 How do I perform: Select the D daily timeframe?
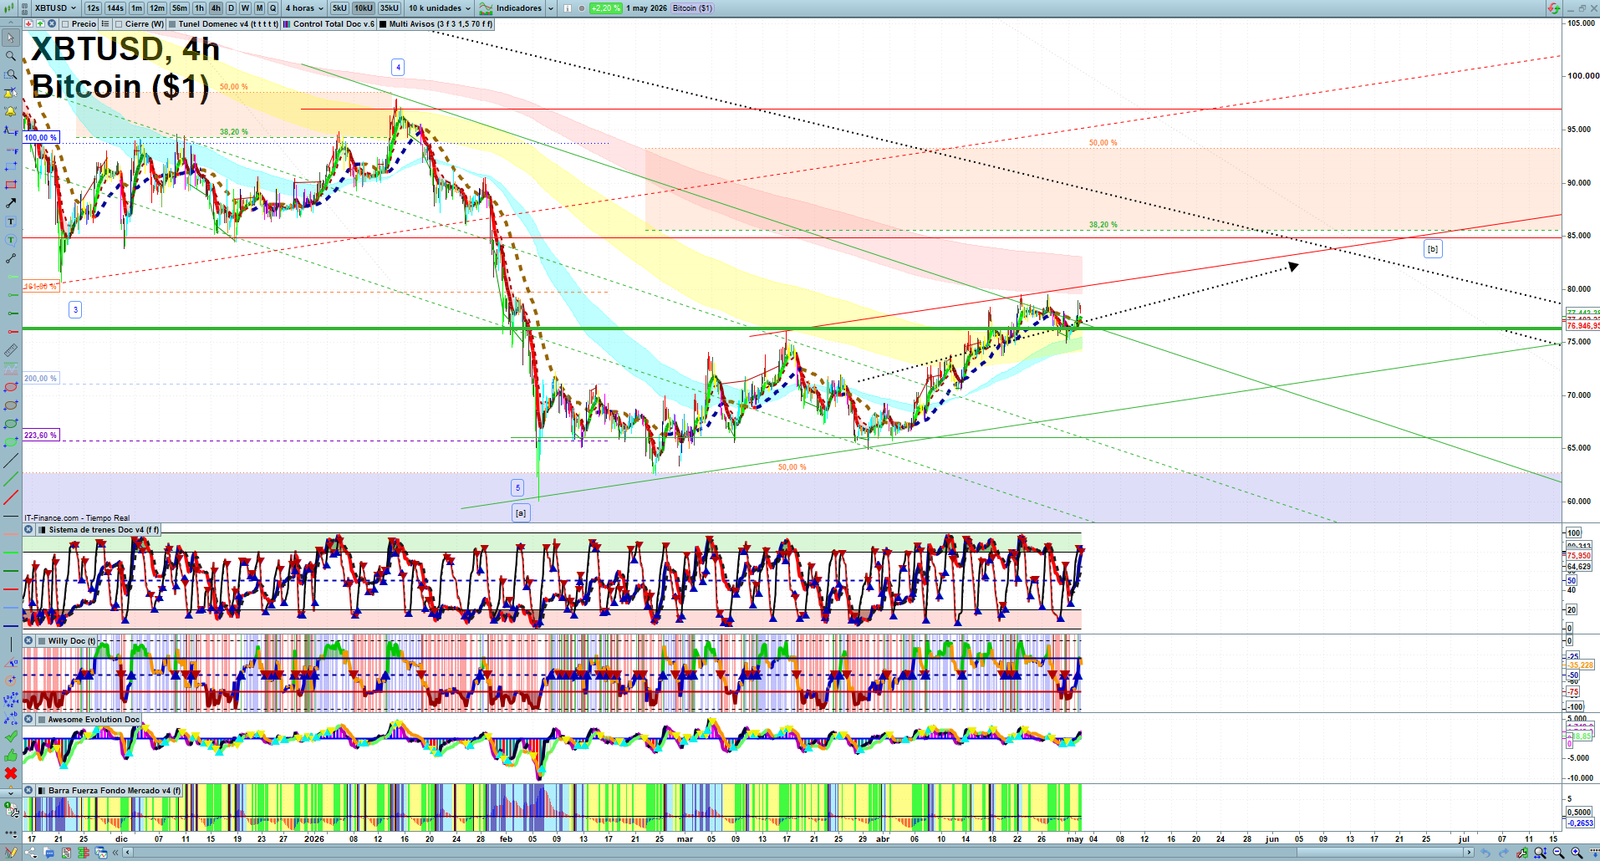click(x=231, y=8)
